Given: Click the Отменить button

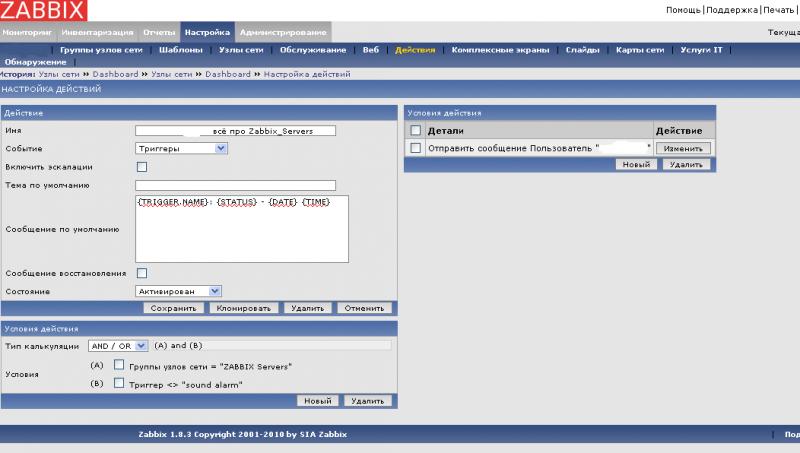Looking at the screenshot, I should coord(364,308).
